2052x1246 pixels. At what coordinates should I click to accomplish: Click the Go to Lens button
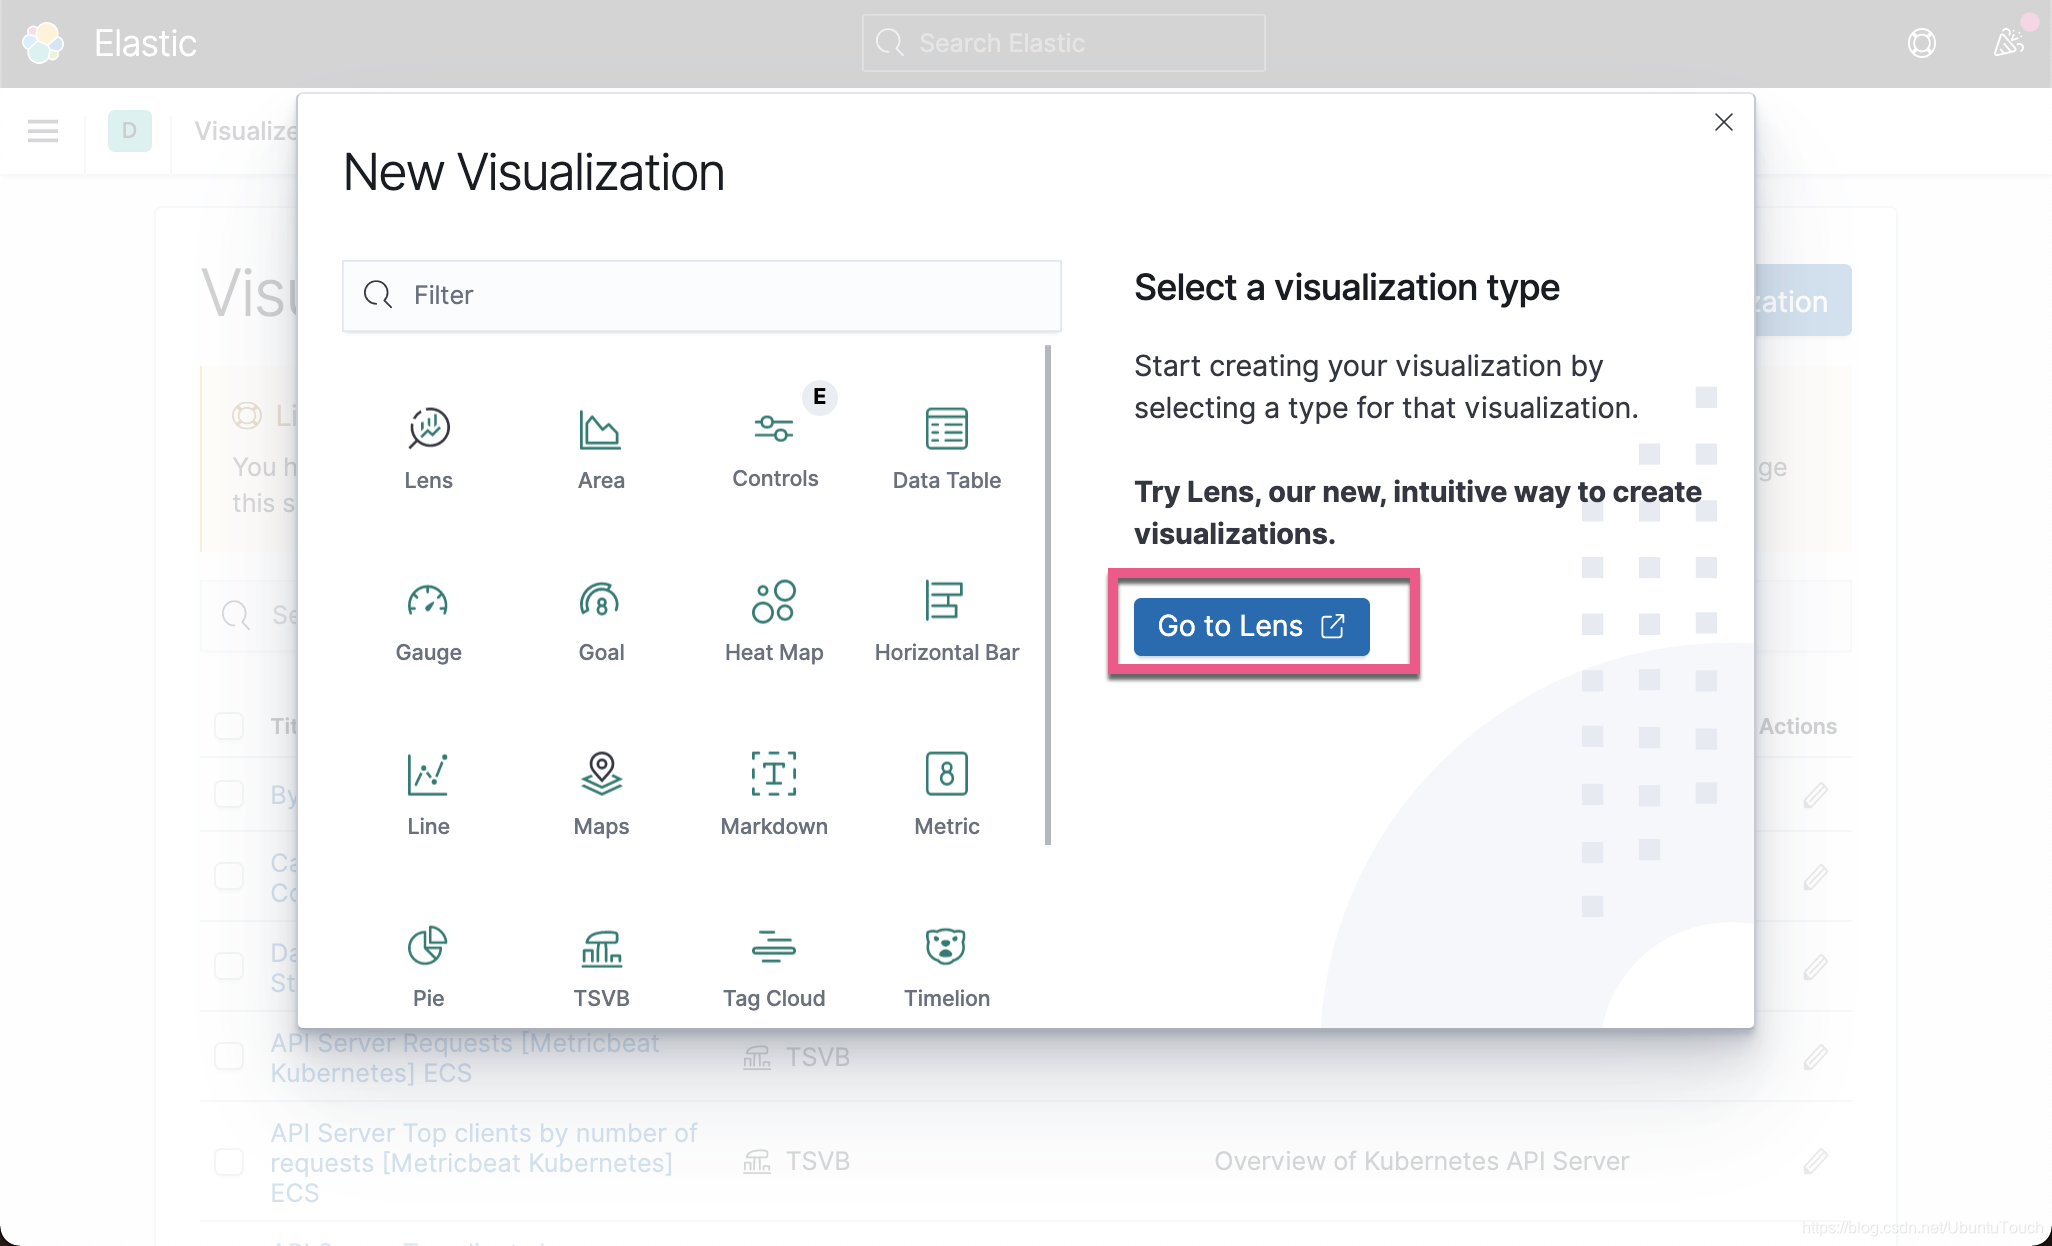(1251, 626)
